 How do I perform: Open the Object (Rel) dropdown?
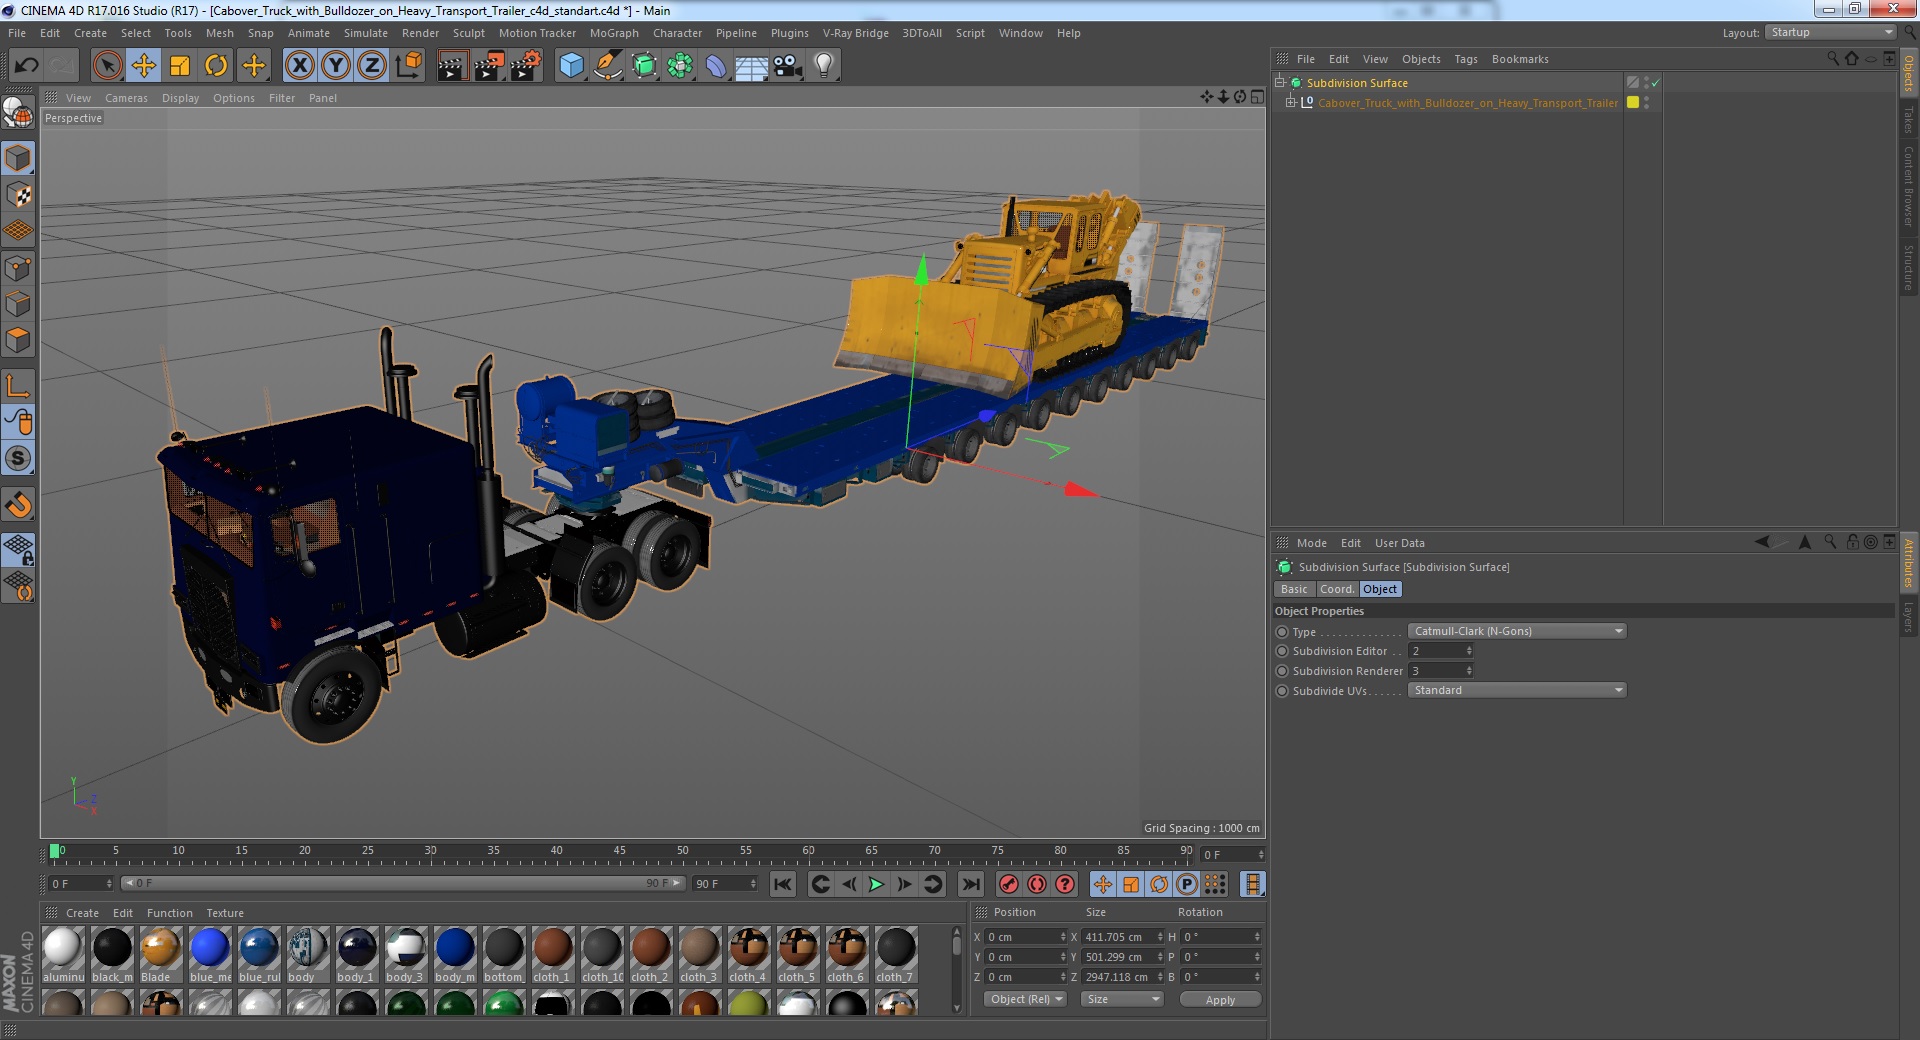click(x=1026, y=999)
